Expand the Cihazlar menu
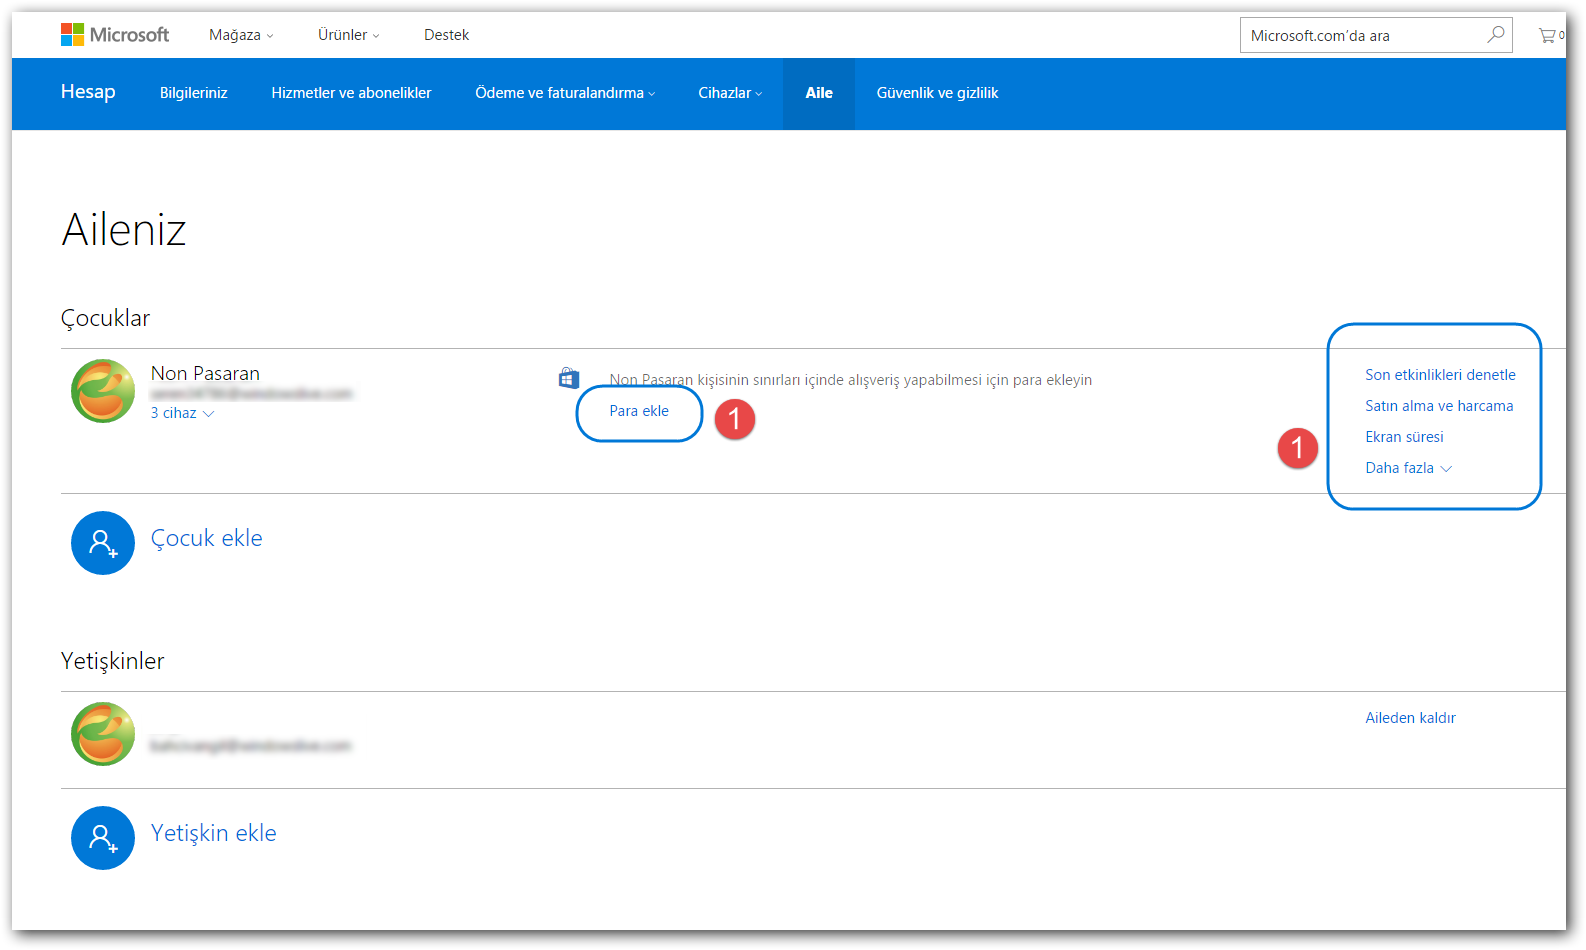The image size is (1586, 950). [x=730, y=93]
